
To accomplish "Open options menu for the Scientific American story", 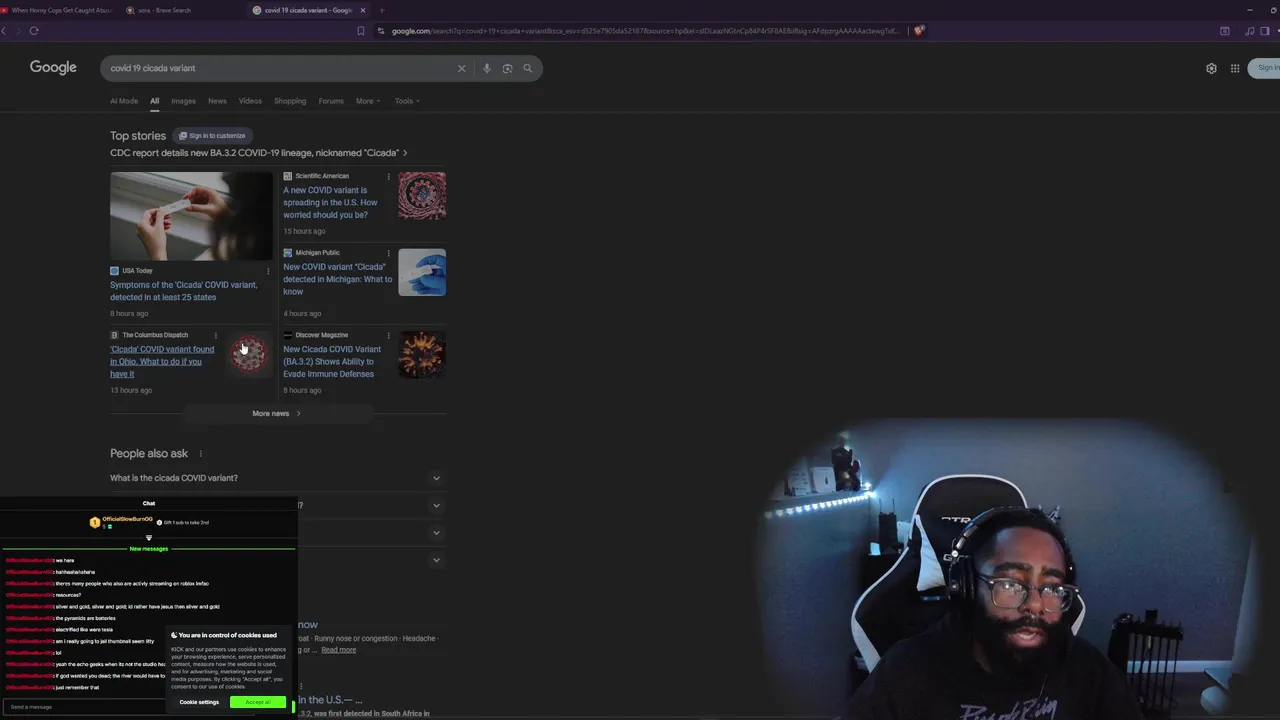I will [x=388, y=177].
